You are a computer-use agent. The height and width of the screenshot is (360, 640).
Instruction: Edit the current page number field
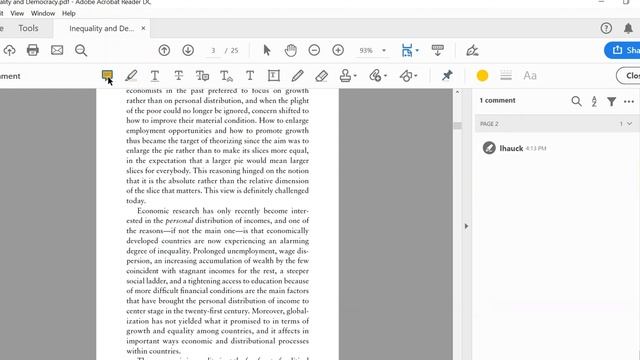coord(213,51)
